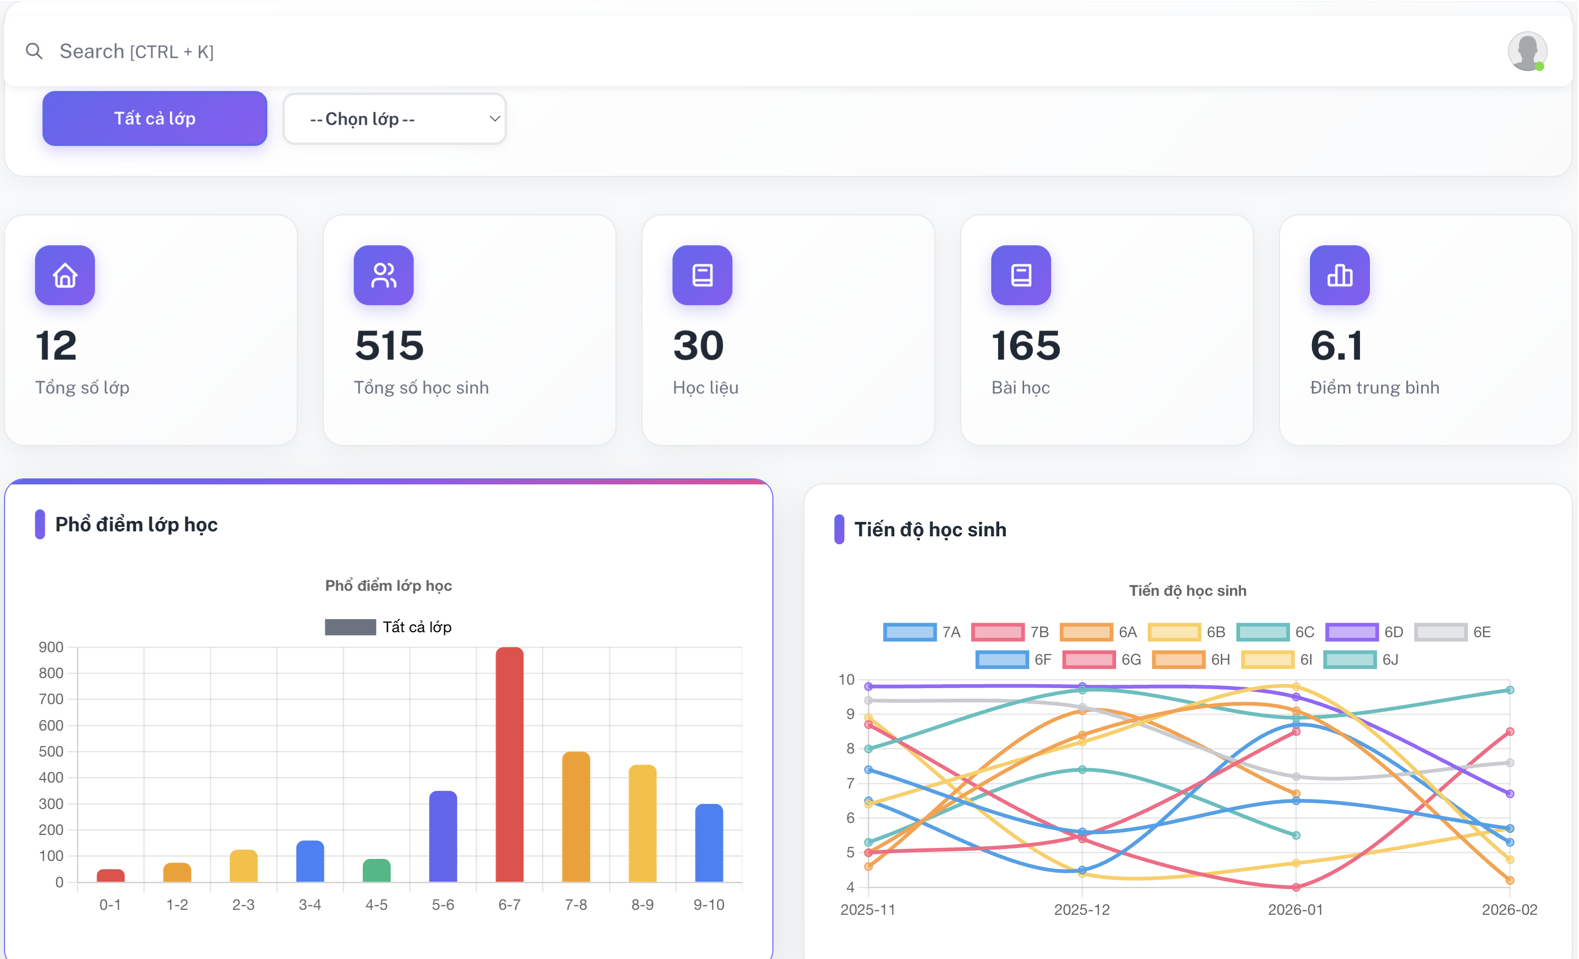Toggle the Tất cả lớp legend in bar chart

point(388,627)
